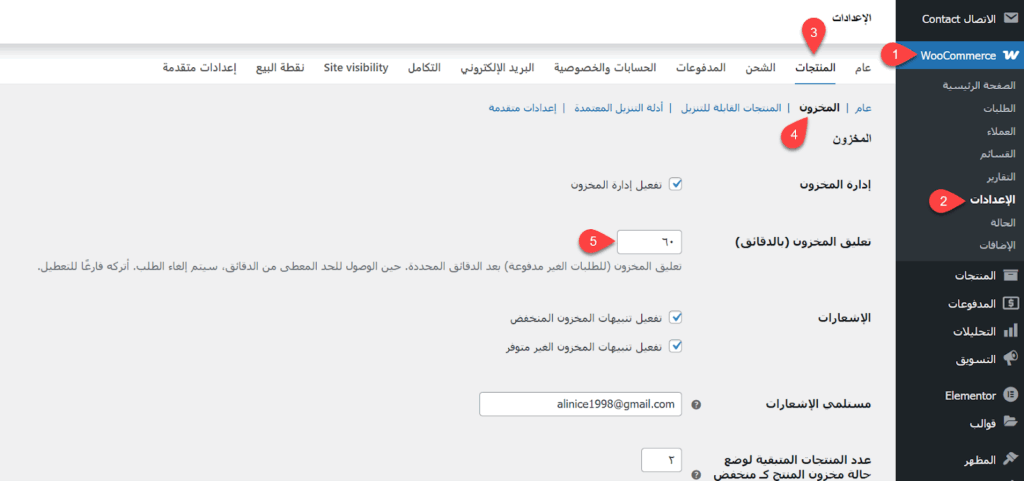This screenshot has width=1024, height=481.
Task: Open the عام settings tab
Action: click(x=863, y=68)
